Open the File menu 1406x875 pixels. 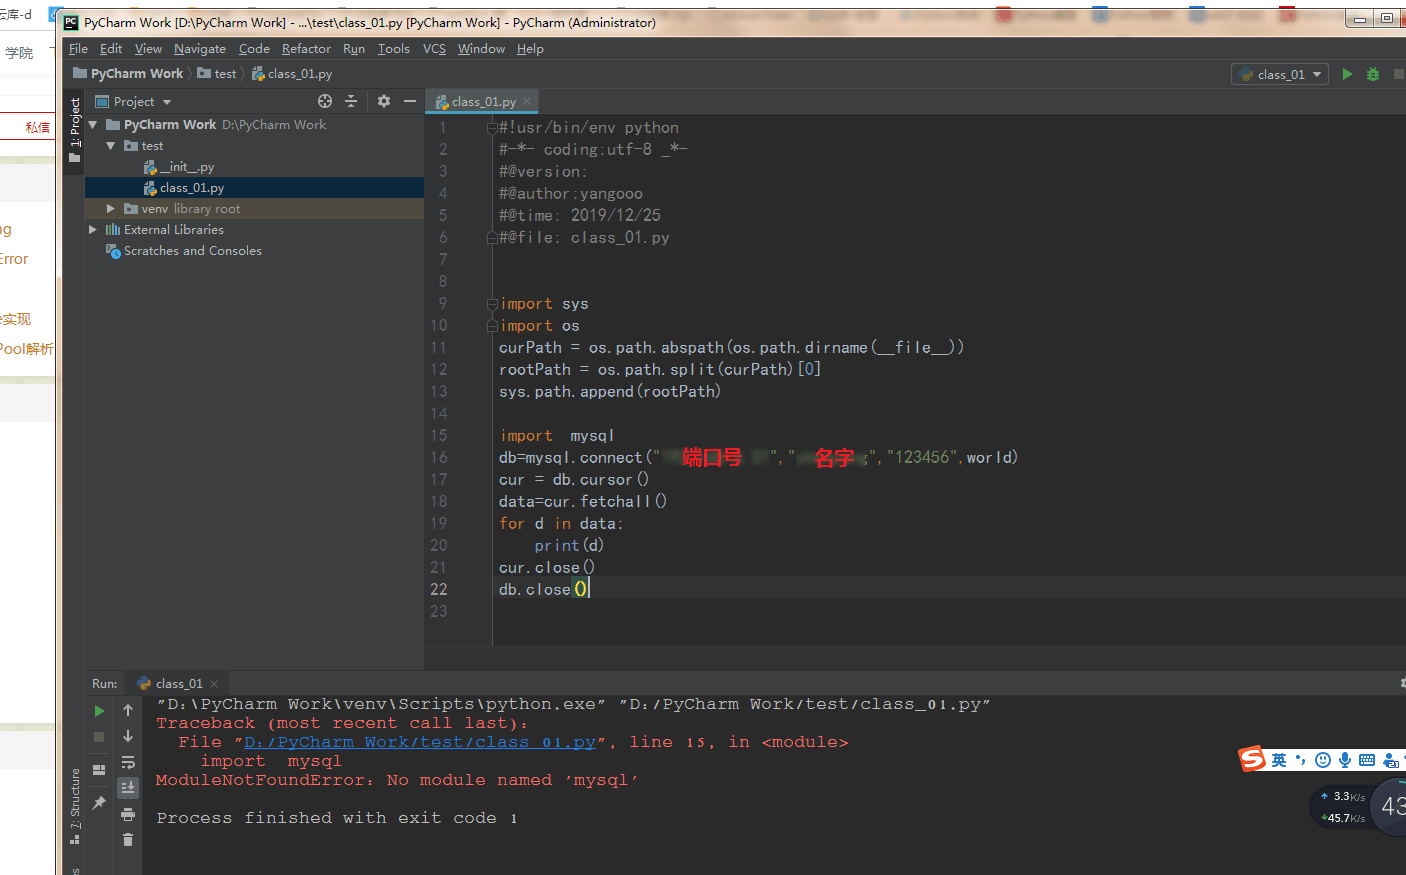78,48
